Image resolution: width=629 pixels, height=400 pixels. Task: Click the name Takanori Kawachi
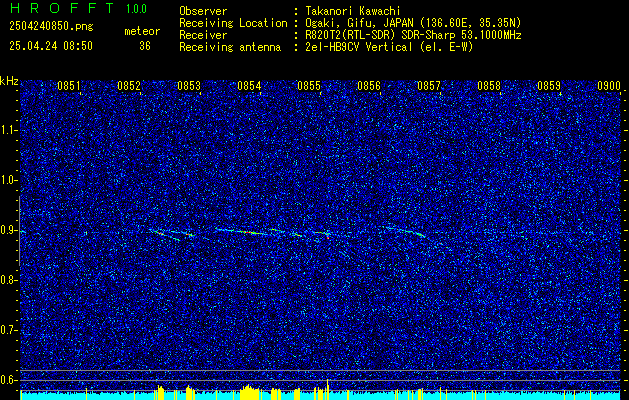352,11
